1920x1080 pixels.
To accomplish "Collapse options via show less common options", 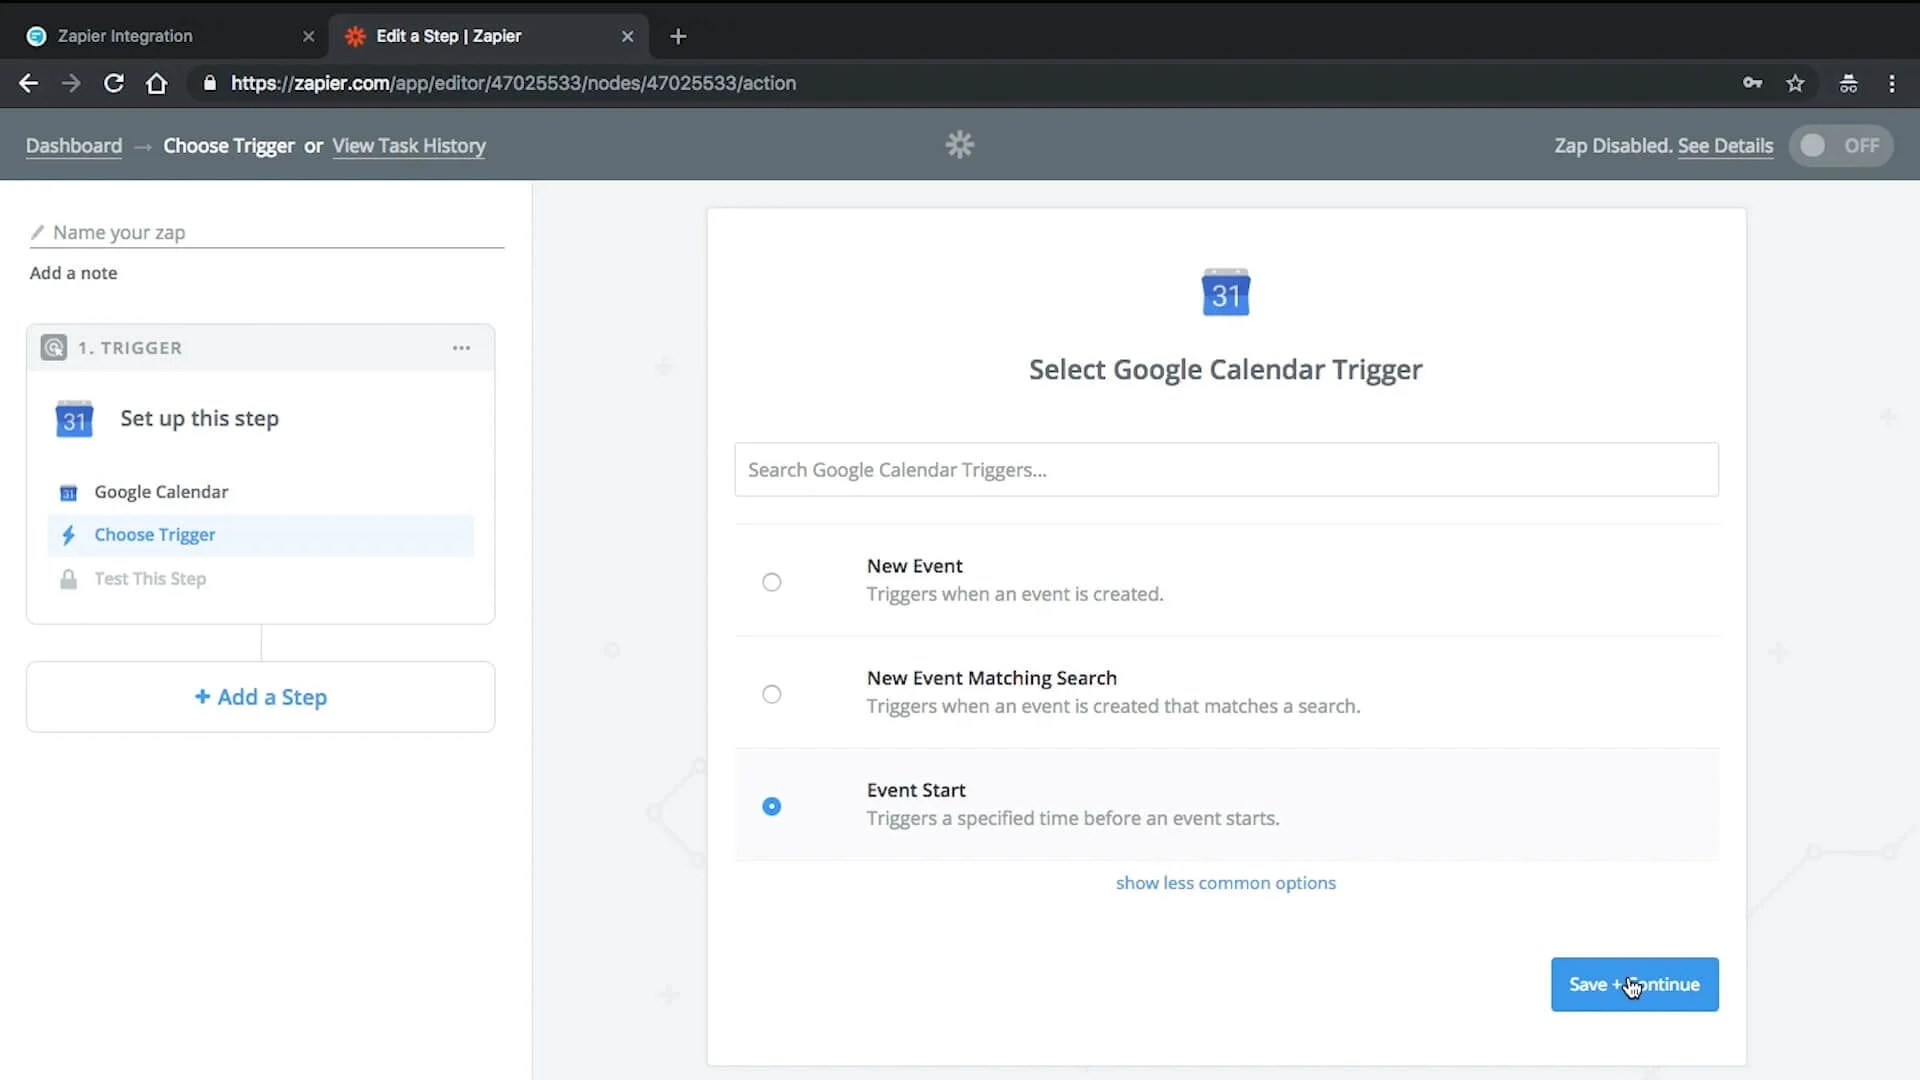I will (1225, 883).
